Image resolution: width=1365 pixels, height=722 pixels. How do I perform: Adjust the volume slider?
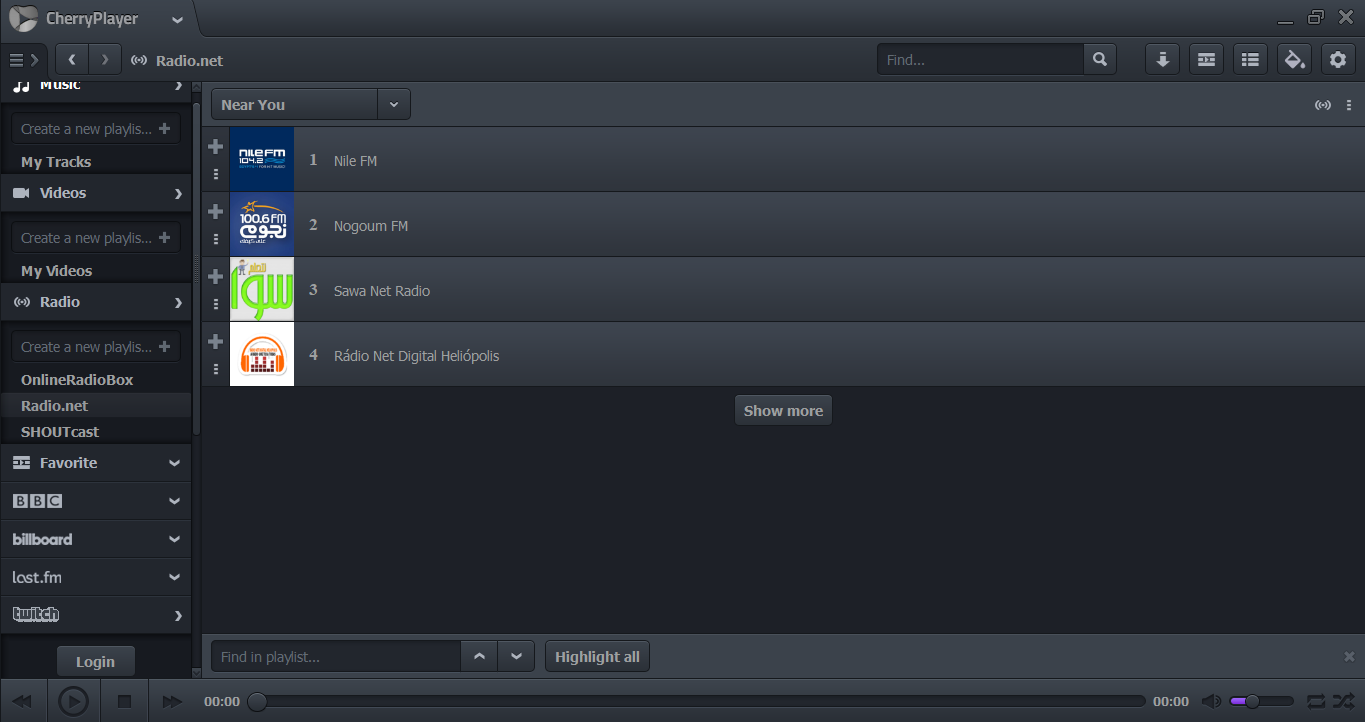[x=1261, y=702]
